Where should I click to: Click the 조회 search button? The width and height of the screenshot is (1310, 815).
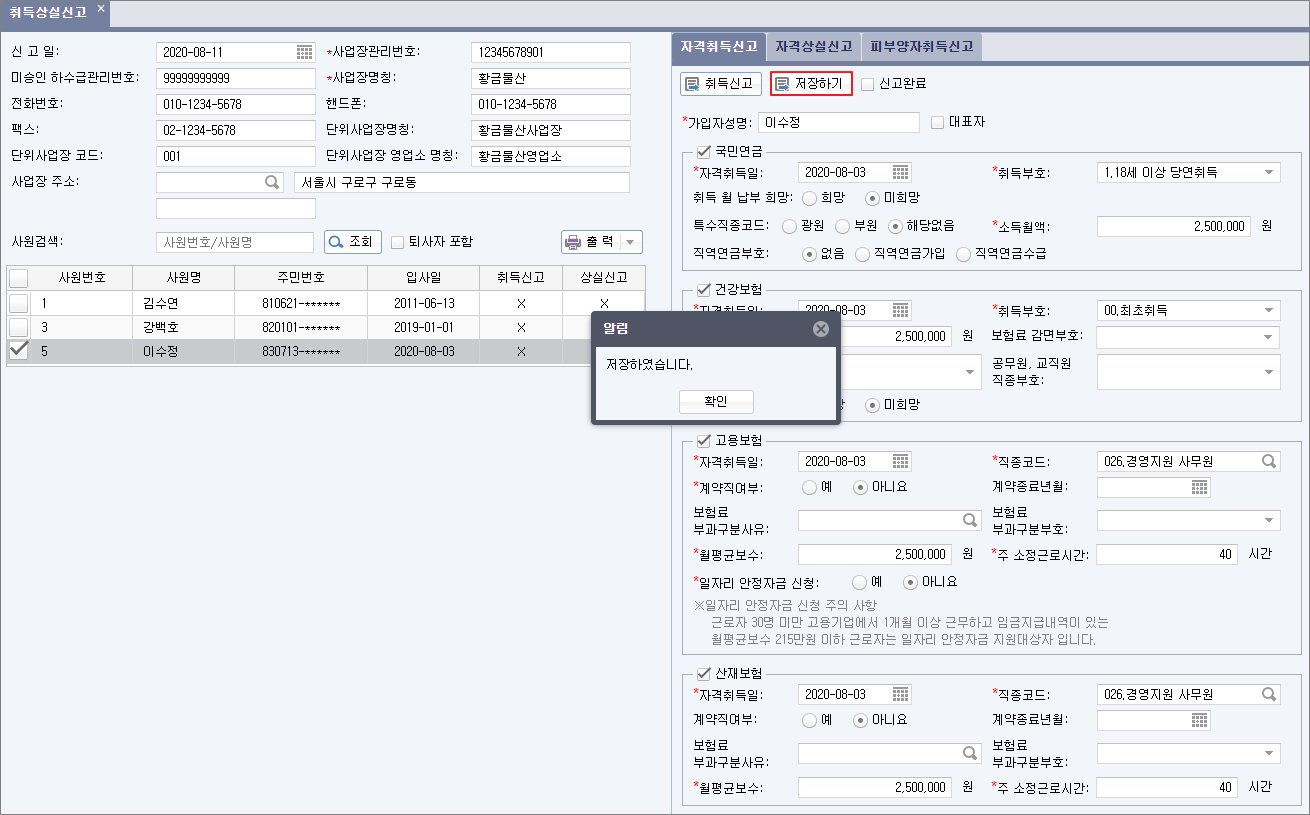pos(352,242)
